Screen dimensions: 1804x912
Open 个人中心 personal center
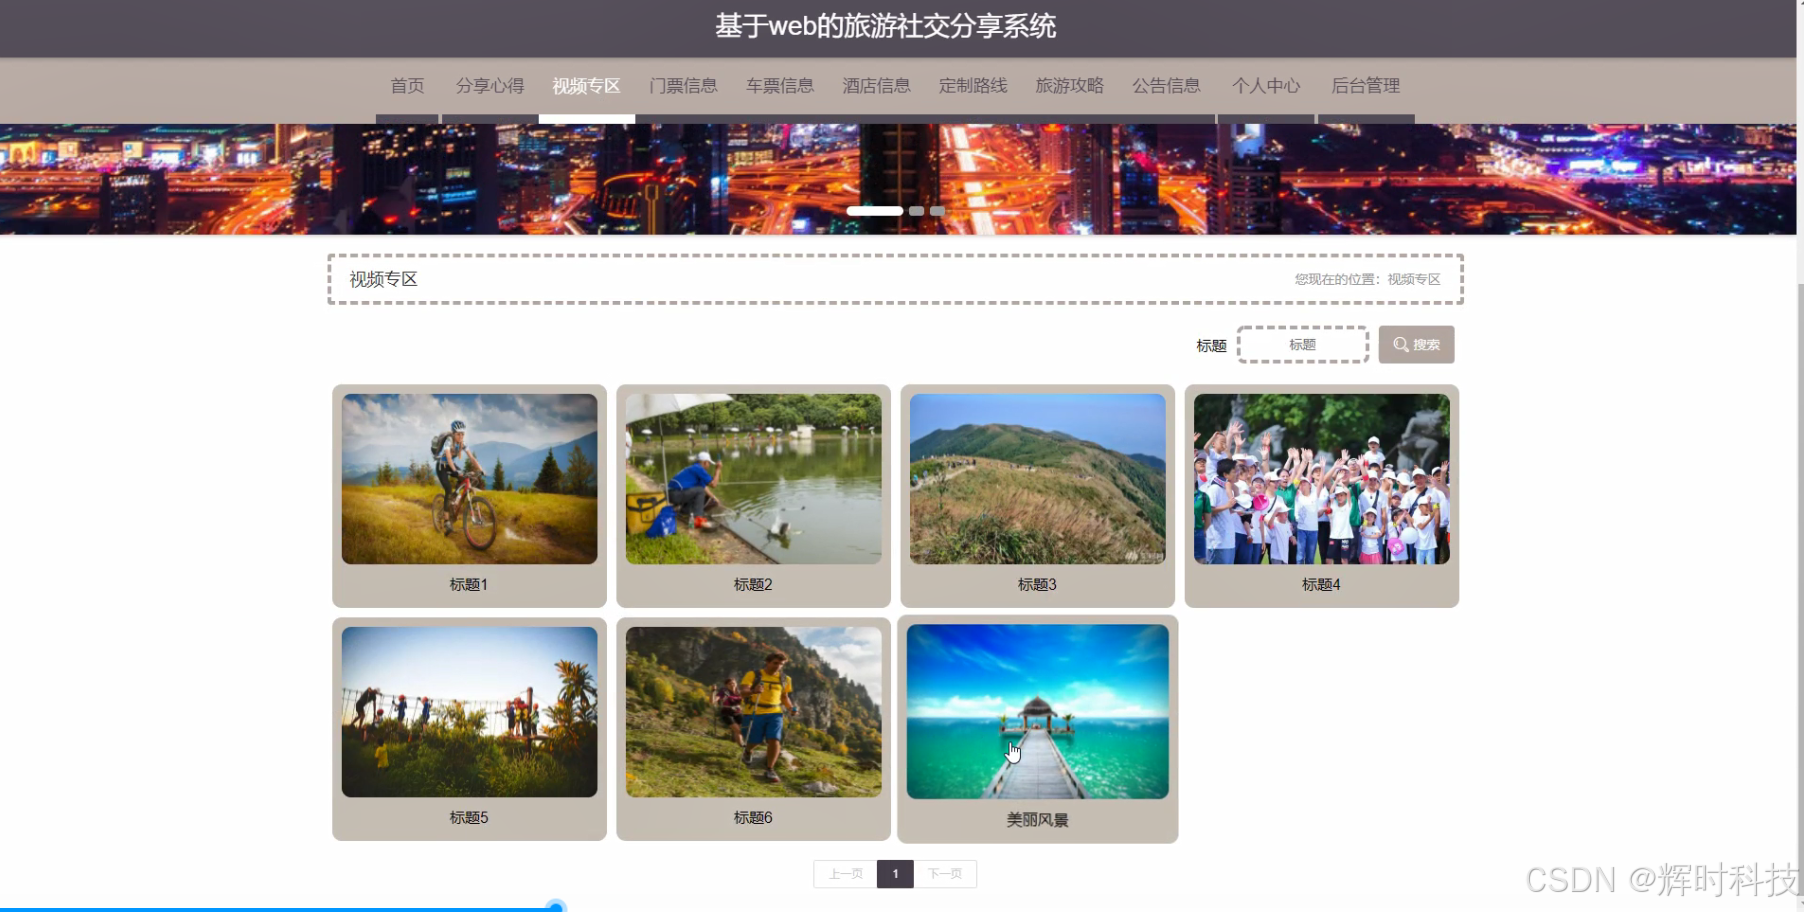coord(1265,86)
